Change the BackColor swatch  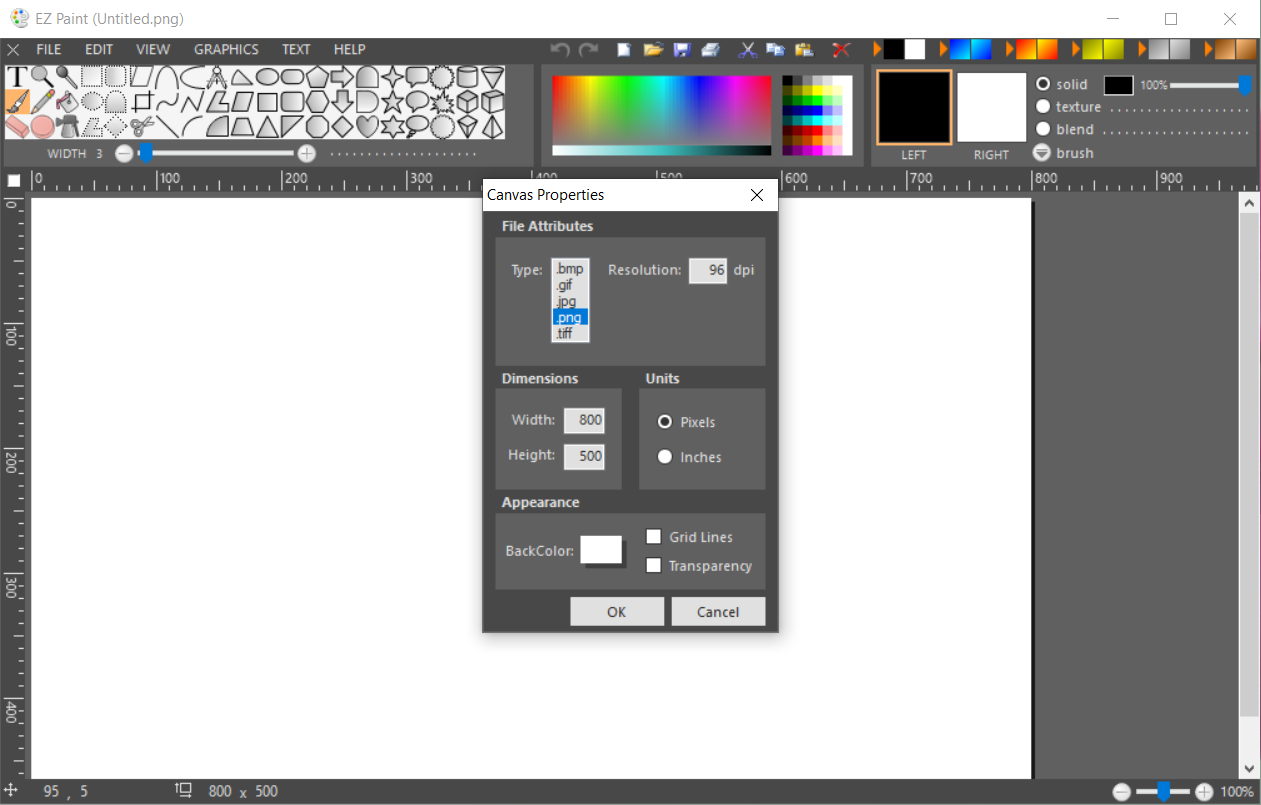tap(601, 550)
